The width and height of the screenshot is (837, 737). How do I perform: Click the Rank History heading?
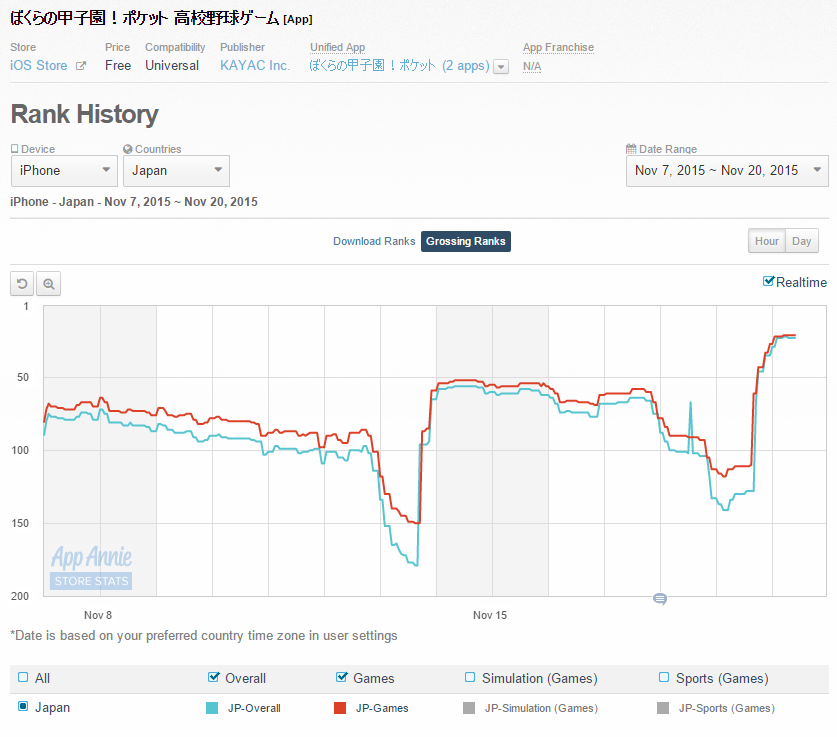(84, 114)
